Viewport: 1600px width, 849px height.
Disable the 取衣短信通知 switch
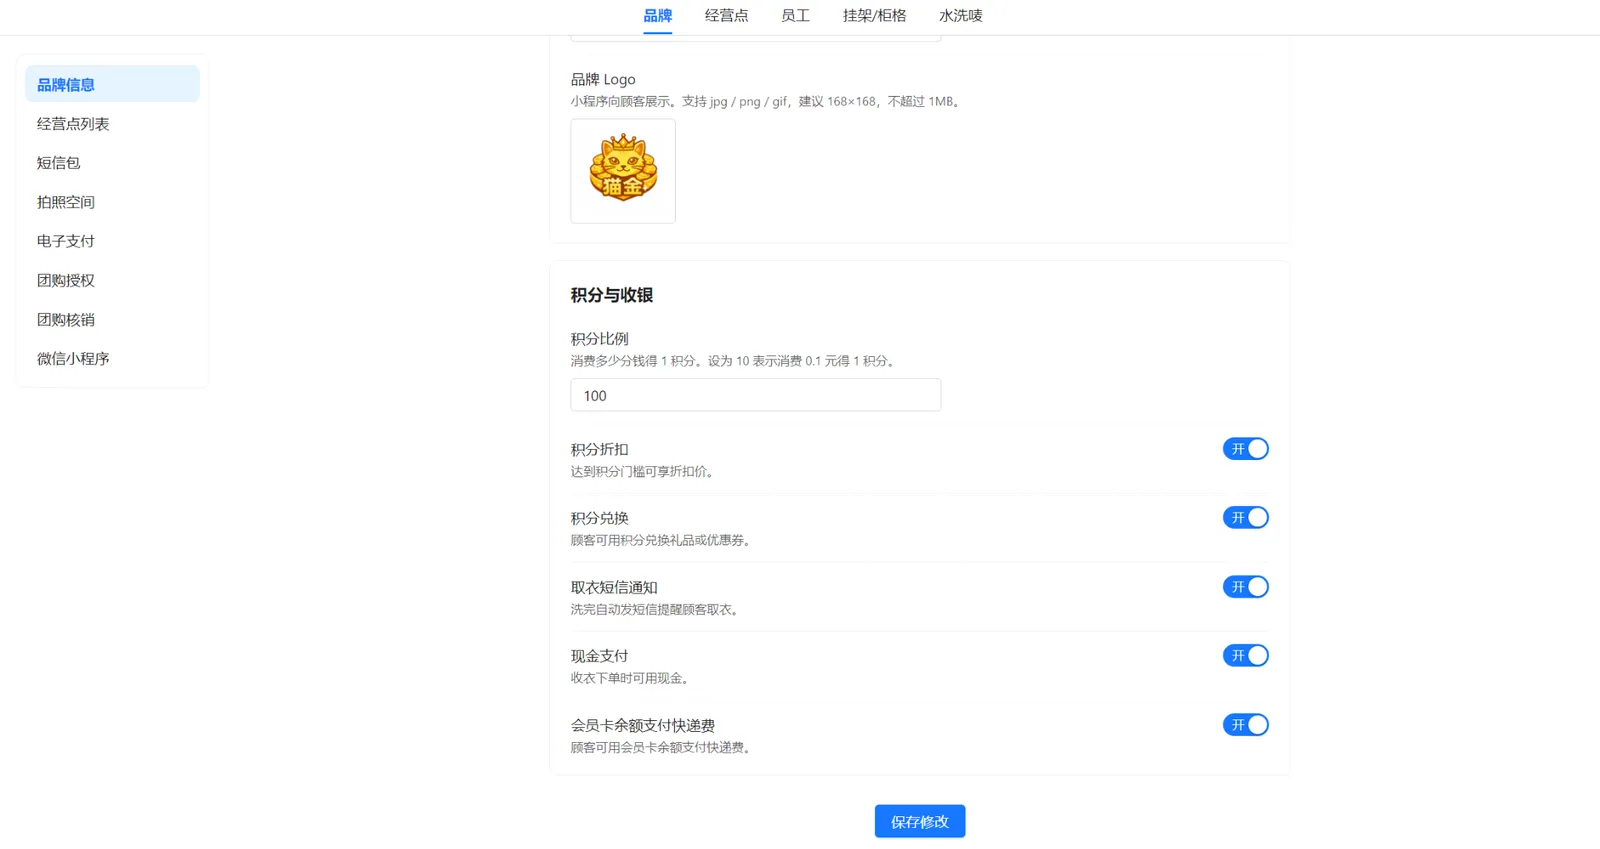pyautogui.click(x=1245, y=587)
